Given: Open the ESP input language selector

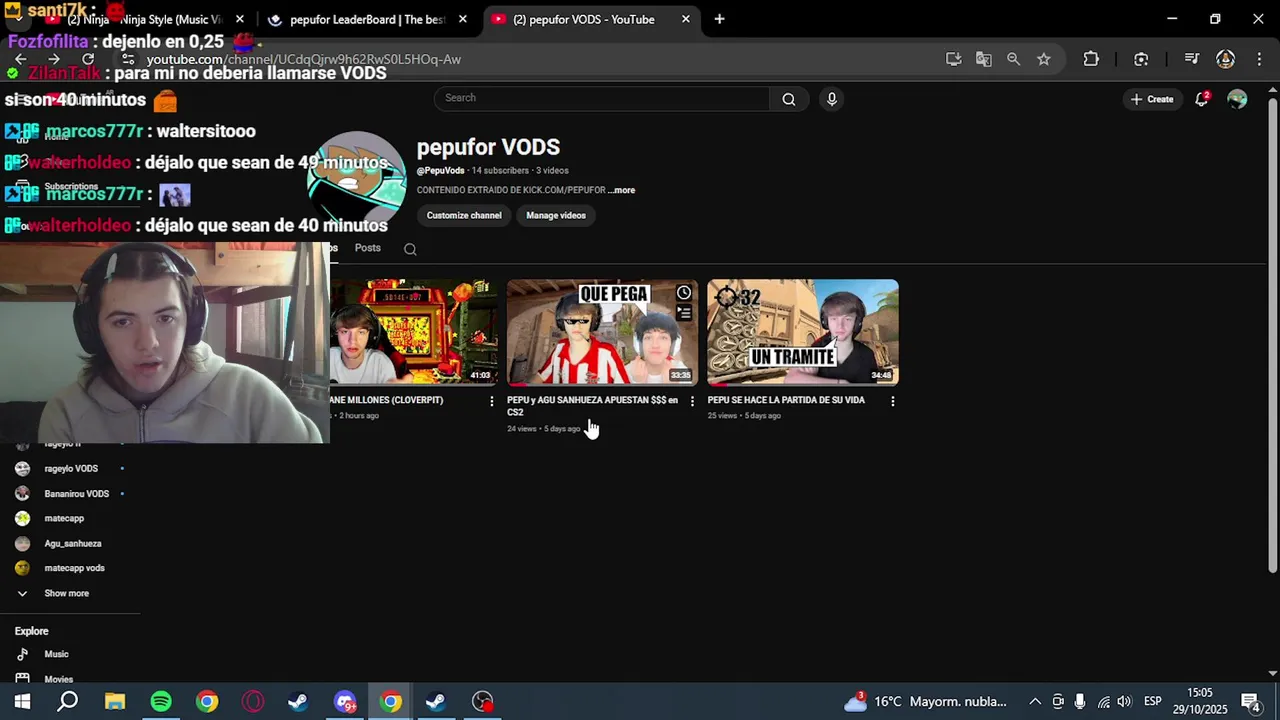Looking at the screenshot, I should (1152, 702).
